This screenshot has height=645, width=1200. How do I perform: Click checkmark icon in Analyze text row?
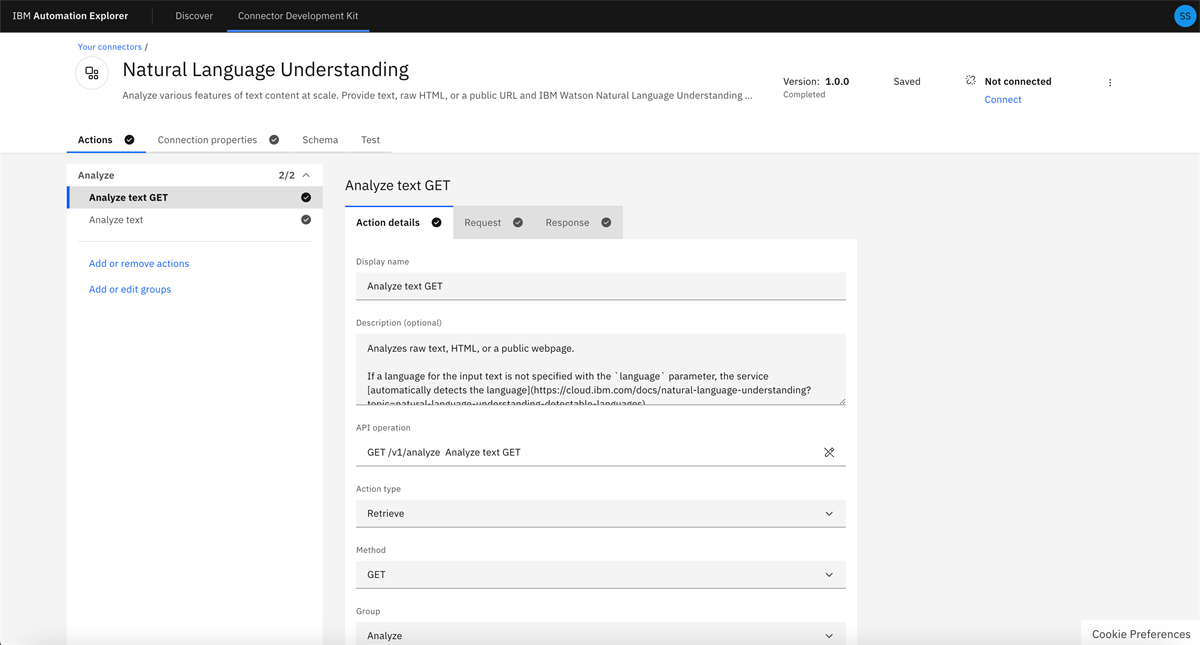tap(306, 220)
